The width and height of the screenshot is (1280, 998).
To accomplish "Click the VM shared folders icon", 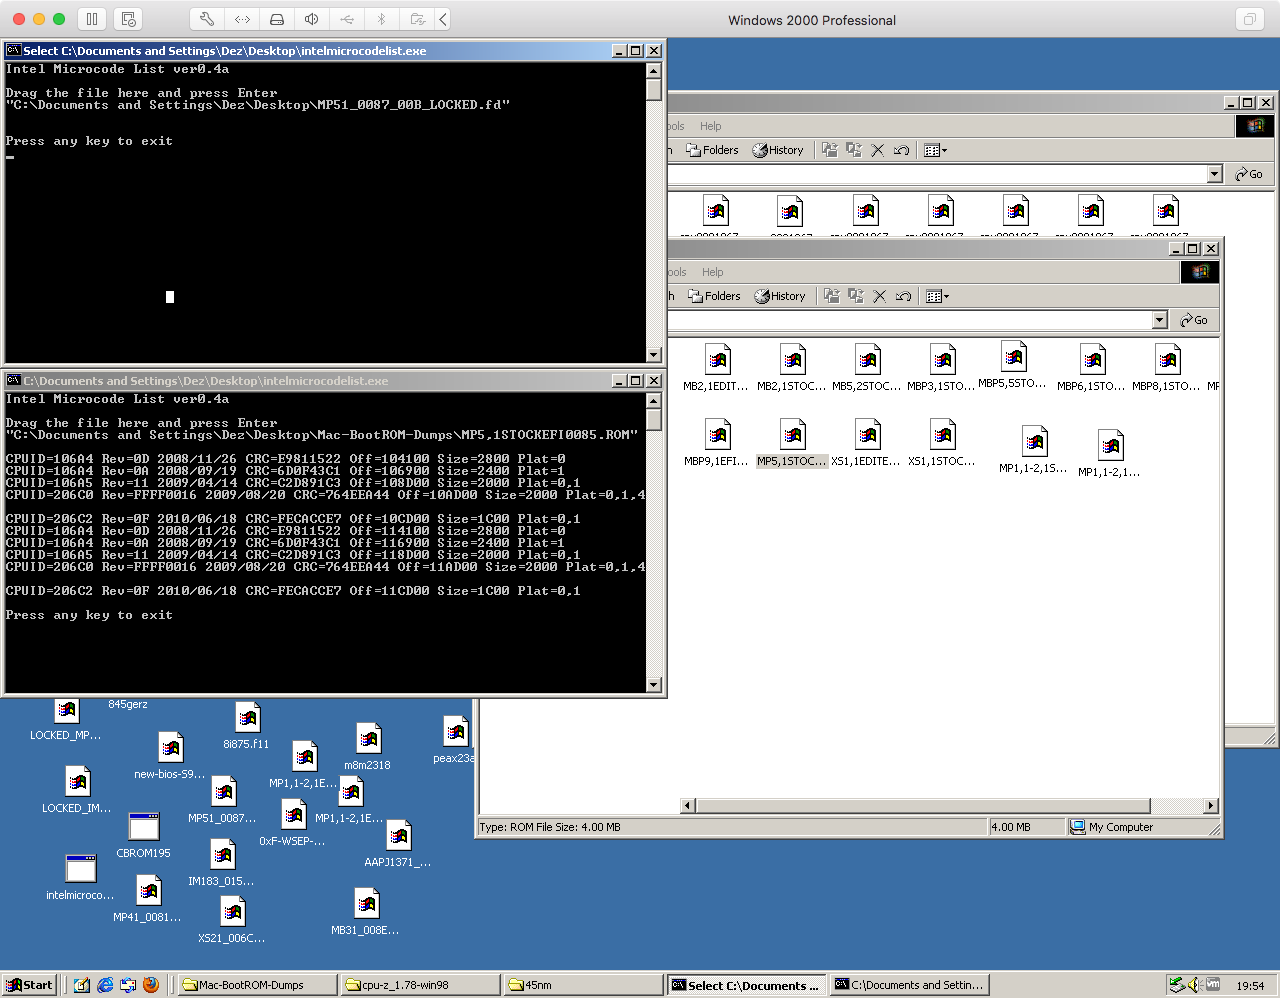I will 417,19.
